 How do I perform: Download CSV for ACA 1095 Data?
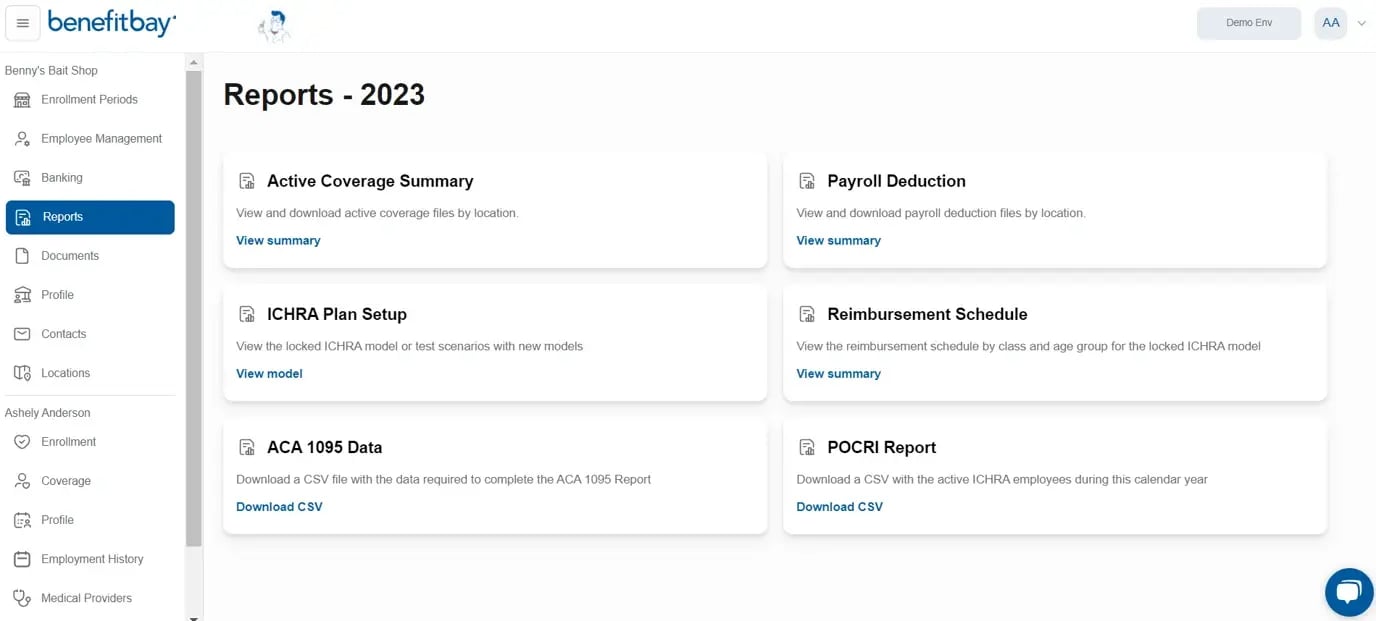click(279, 506)
